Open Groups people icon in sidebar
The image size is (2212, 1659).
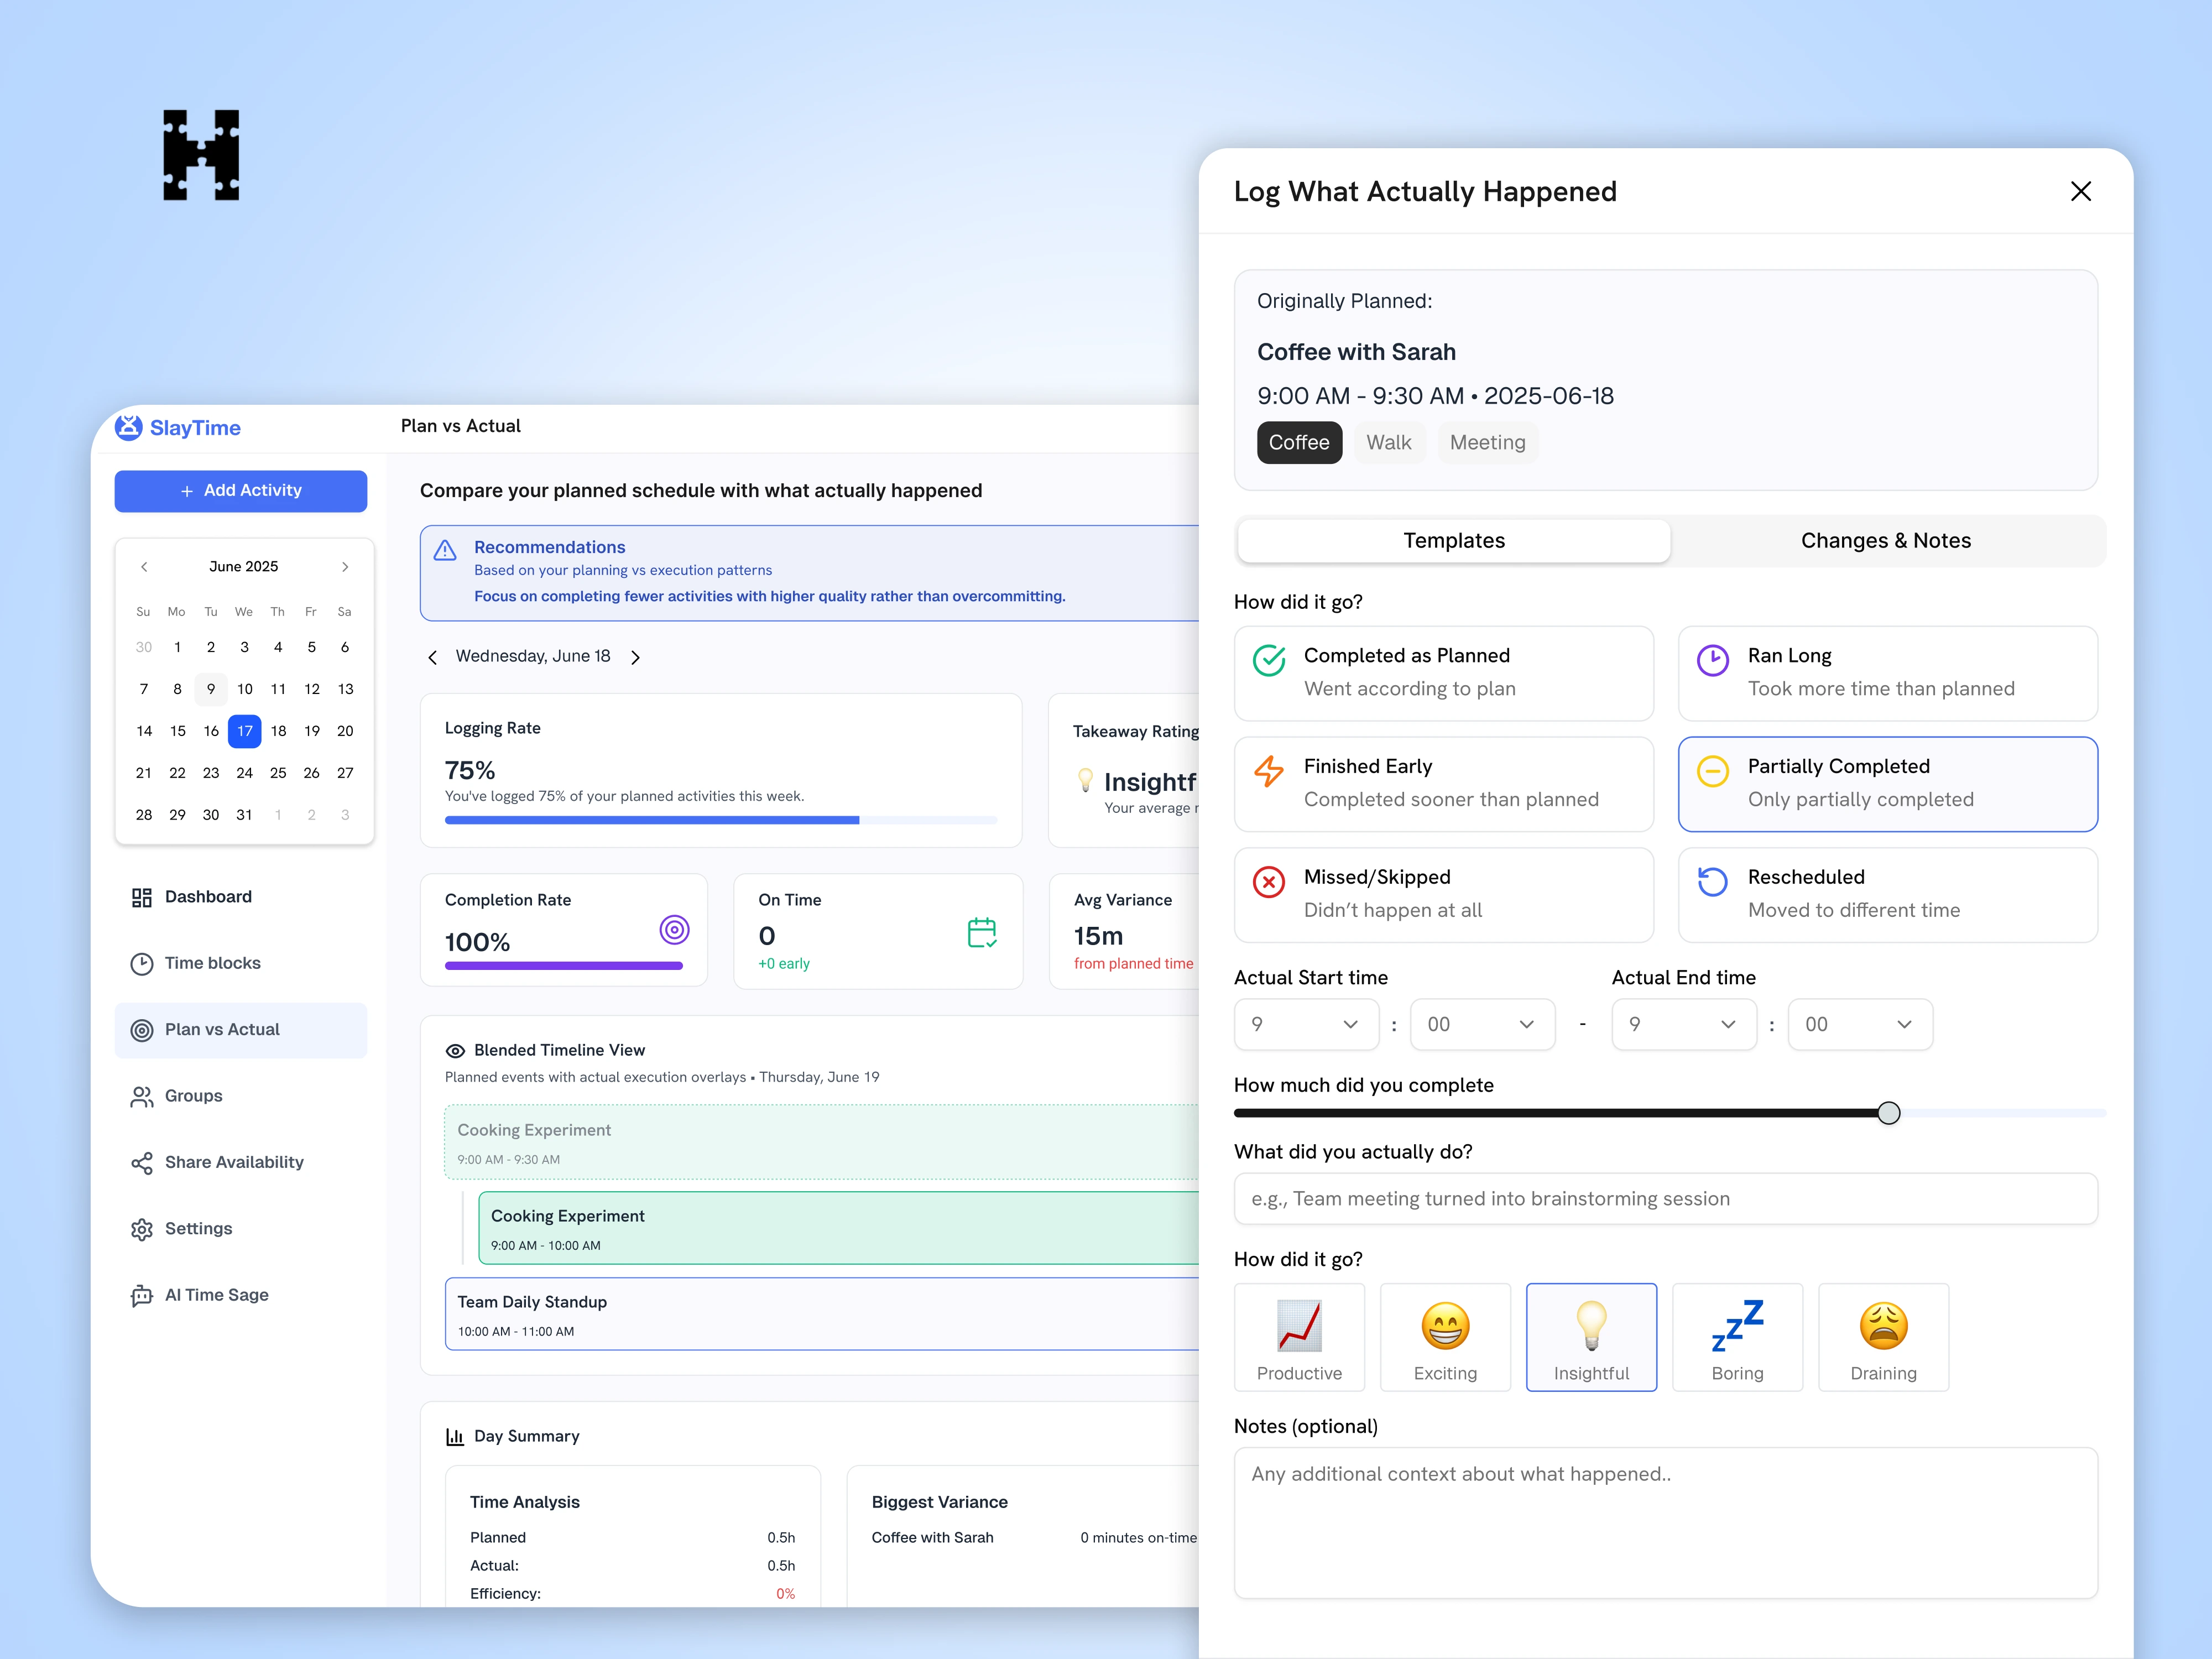(x=141, y=1096)
